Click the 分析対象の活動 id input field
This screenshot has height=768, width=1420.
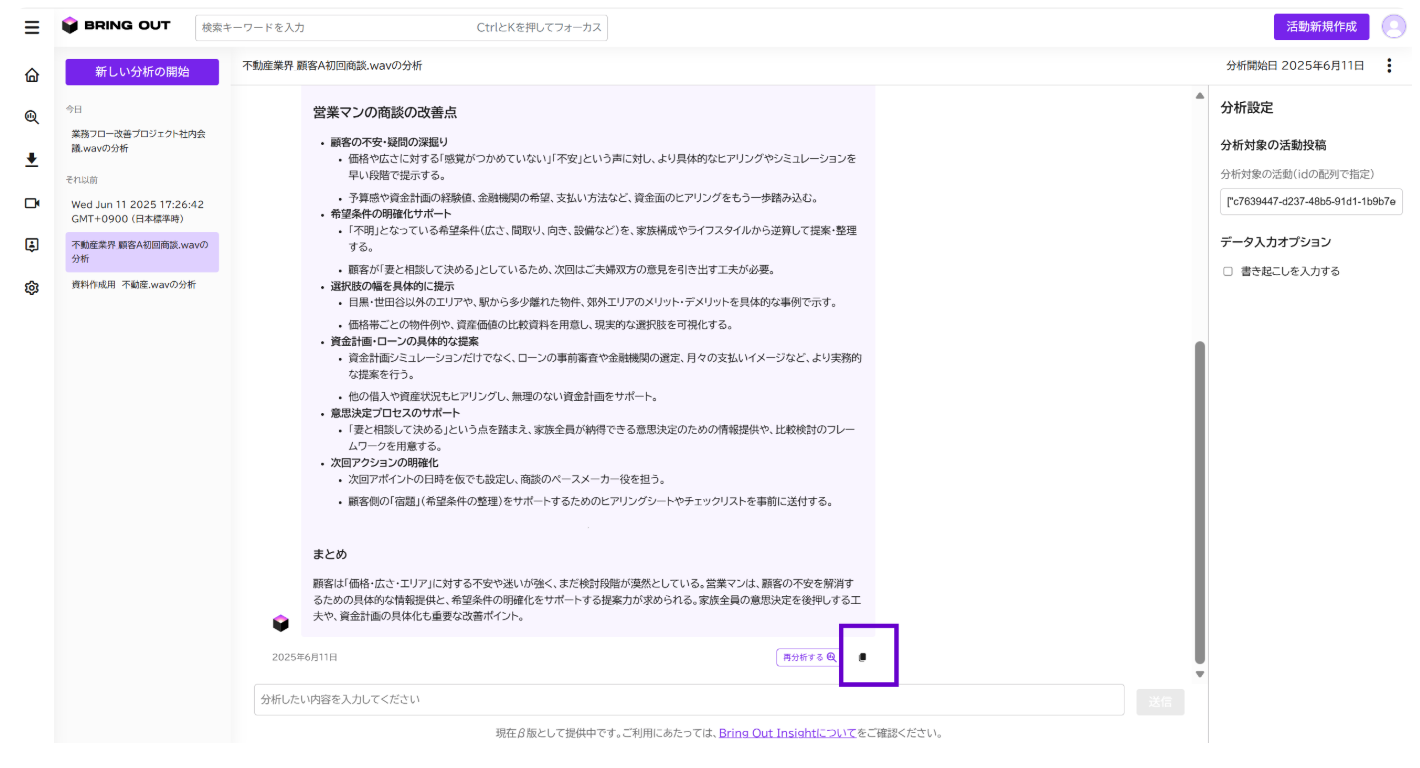[1311, 202]
